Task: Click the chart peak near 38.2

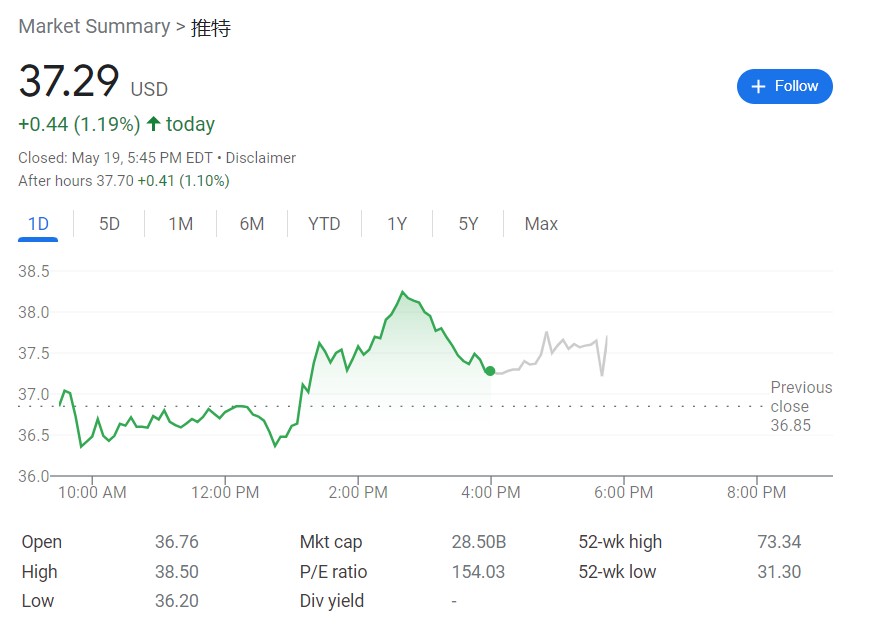Action: [403, 292]
